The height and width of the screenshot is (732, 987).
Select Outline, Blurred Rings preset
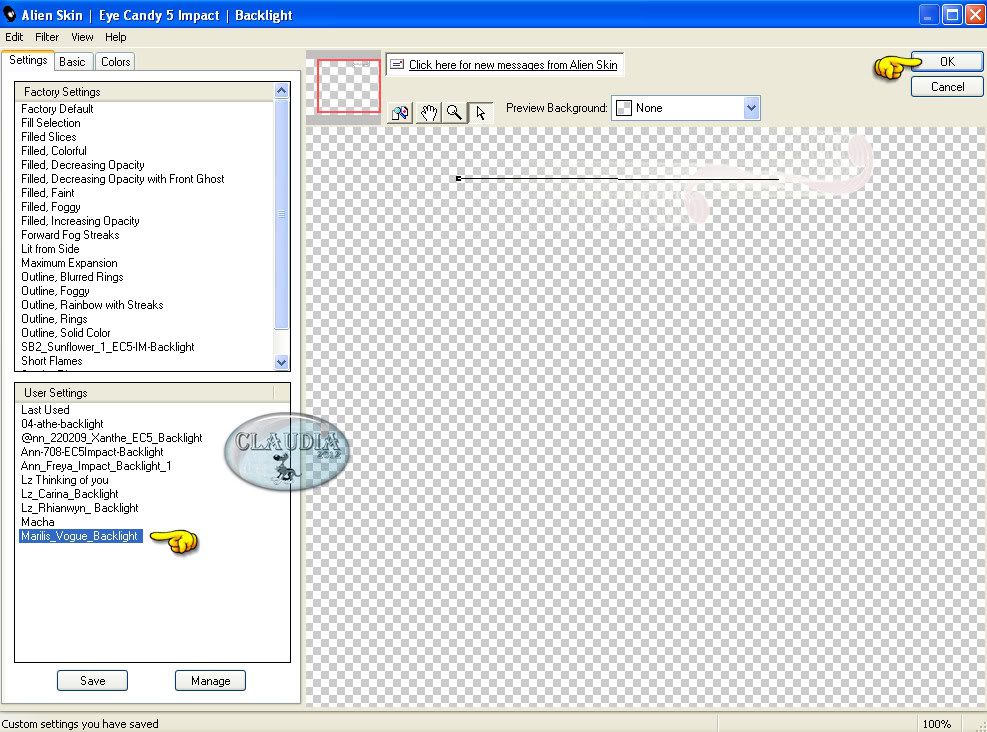coord(72,277)
